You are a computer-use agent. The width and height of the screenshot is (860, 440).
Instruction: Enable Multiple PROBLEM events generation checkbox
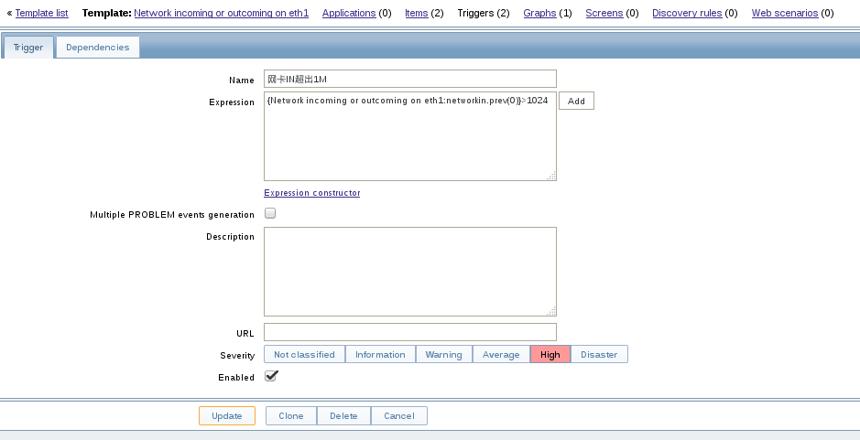pos(270,213)
